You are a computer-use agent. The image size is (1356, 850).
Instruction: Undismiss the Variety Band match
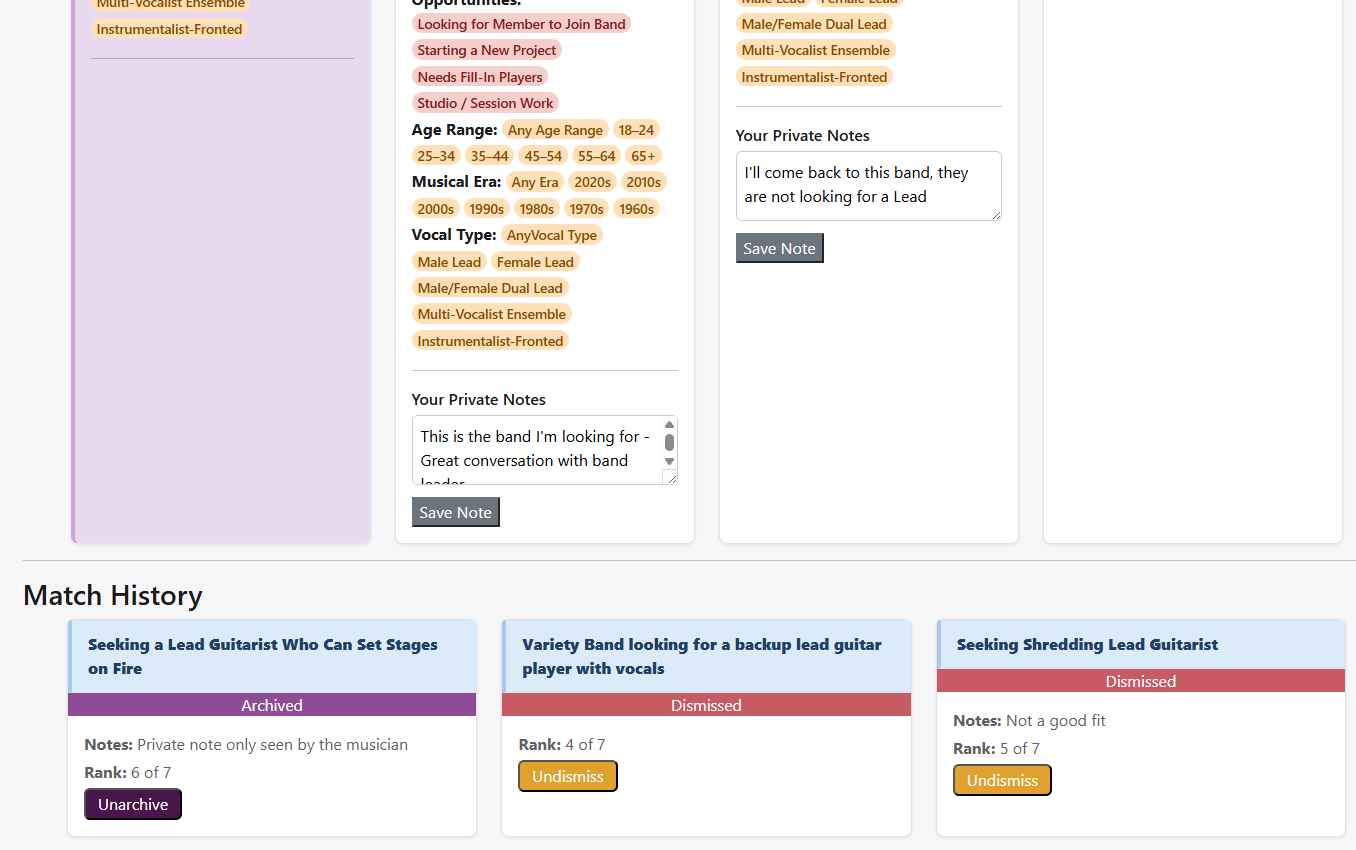[567, 776]
